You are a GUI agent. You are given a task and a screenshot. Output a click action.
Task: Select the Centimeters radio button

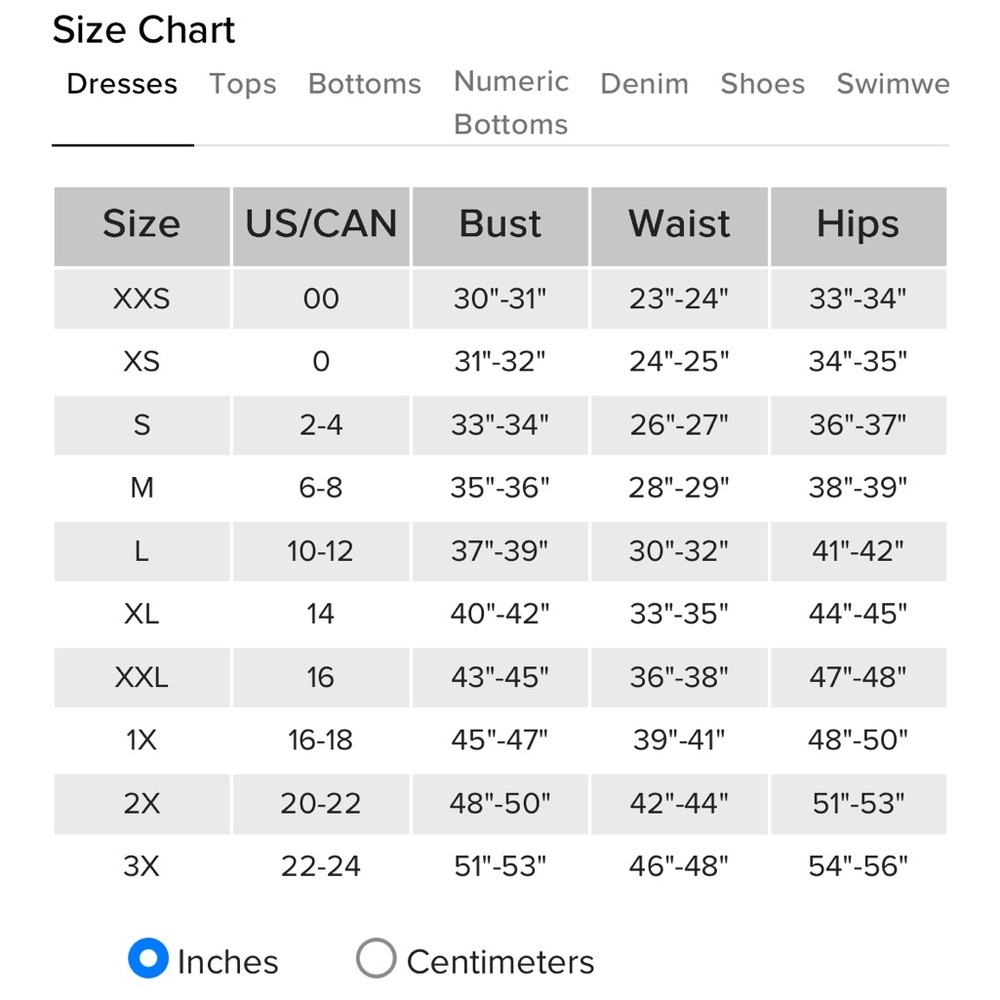pos(376,958)
